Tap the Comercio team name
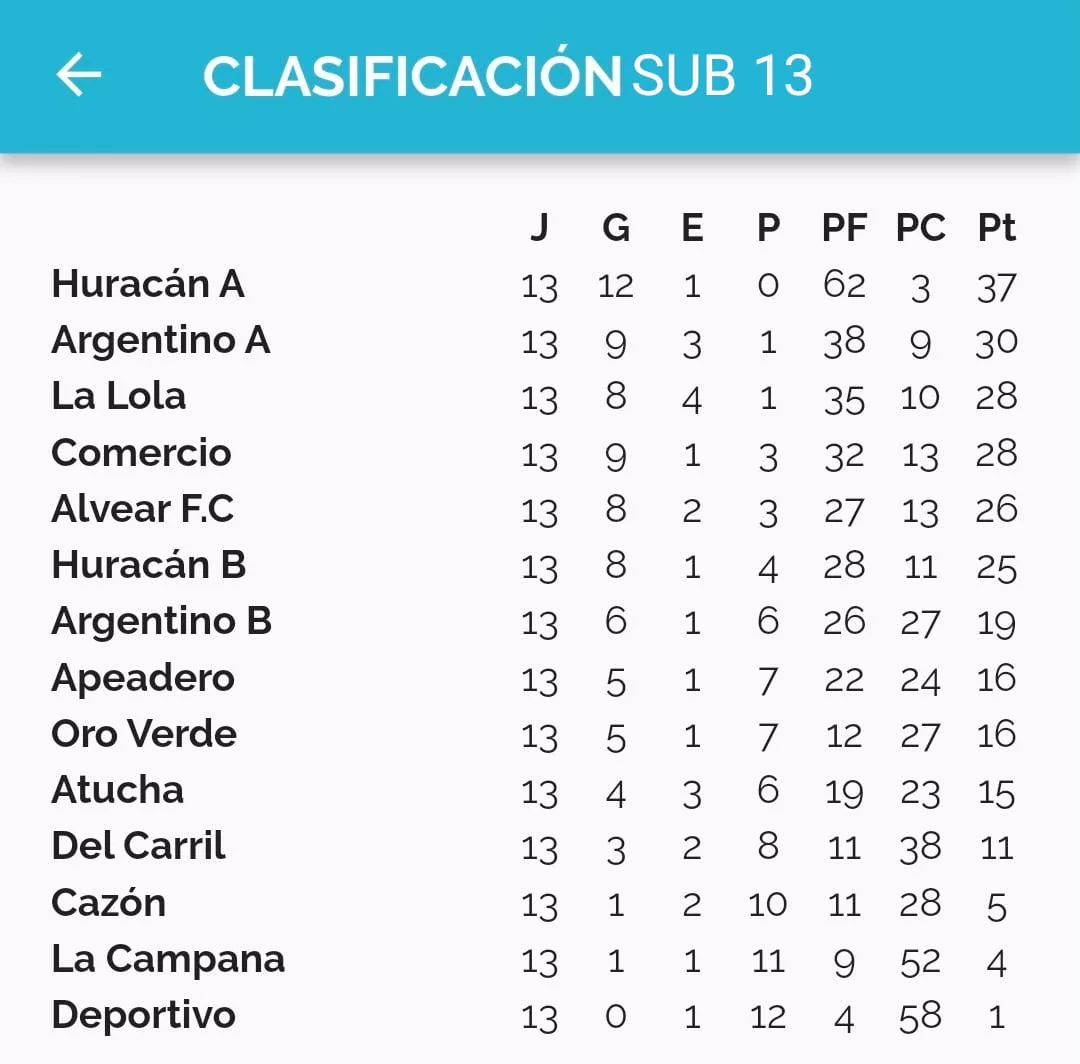 click(x=141, y=453)
